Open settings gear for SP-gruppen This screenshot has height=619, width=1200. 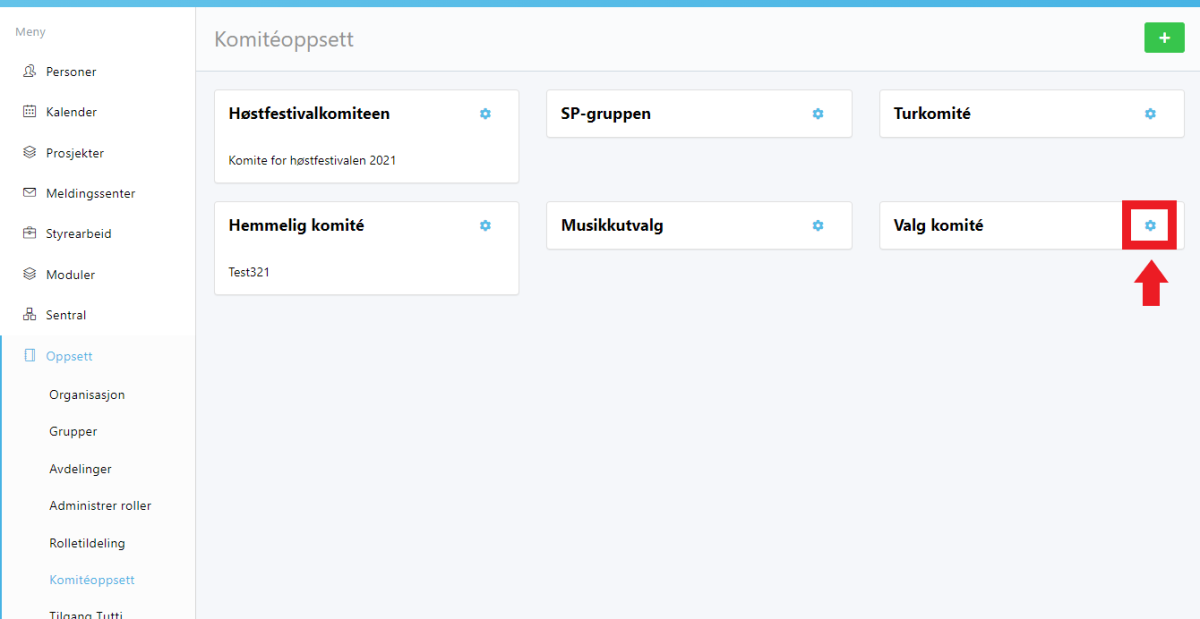(817, 114)
